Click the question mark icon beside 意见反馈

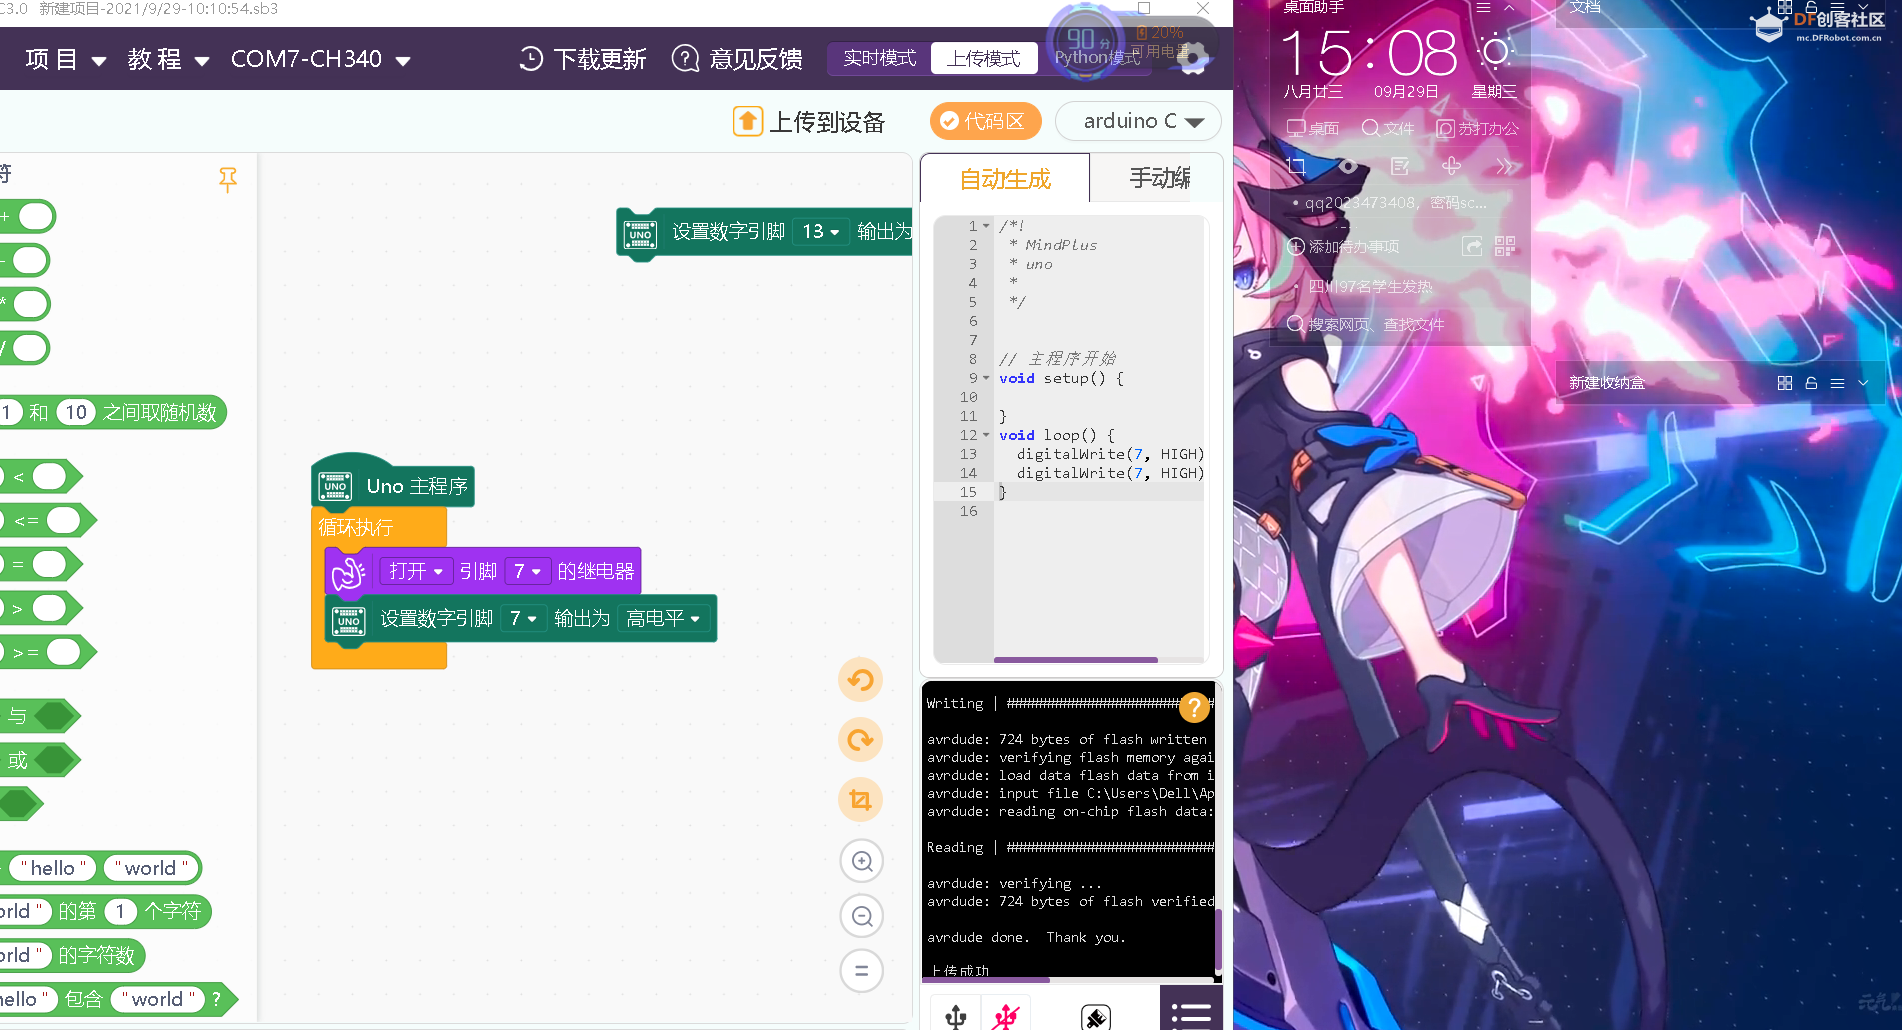(x=685, y=59)
